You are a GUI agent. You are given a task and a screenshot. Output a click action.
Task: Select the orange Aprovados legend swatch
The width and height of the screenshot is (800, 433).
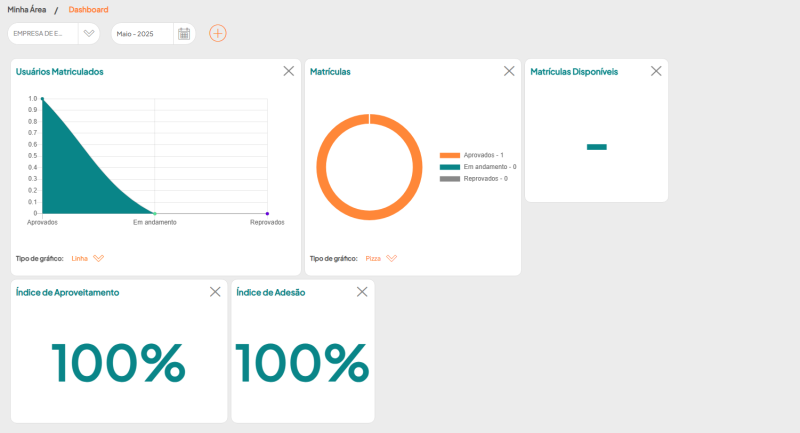(450, 155)
